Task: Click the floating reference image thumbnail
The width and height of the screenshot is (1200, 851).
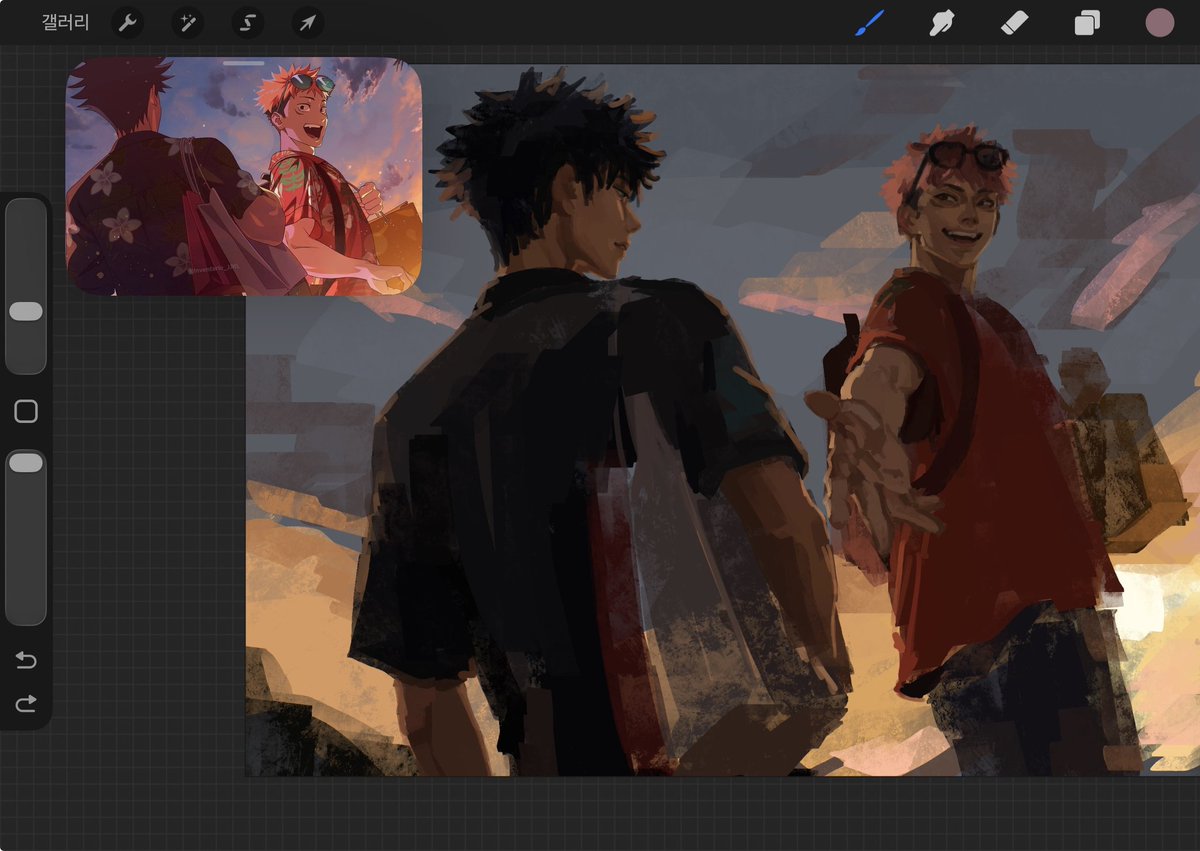Action: [x=244, y=177]
